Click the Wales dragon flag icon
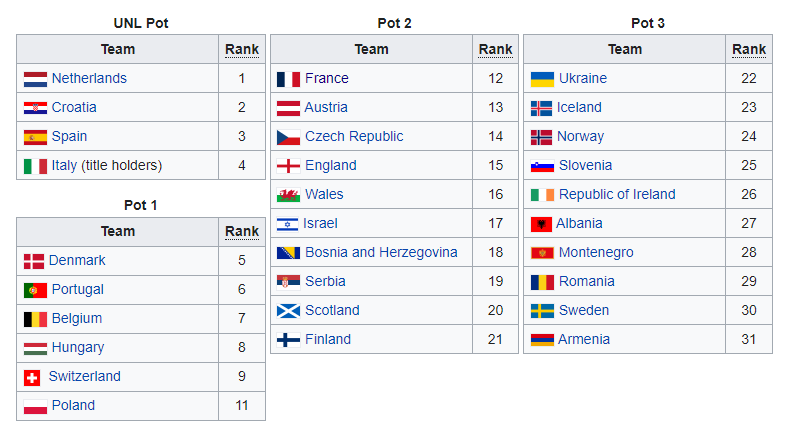The height and width of the screenshot is (444, 811). point(288,195)
